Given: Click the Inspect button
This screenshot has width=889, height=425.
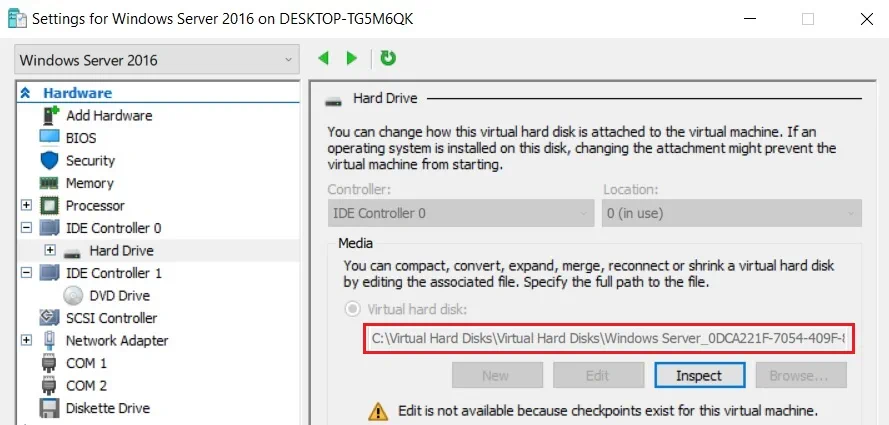Looking at the screenshot, I should (699, 375).
